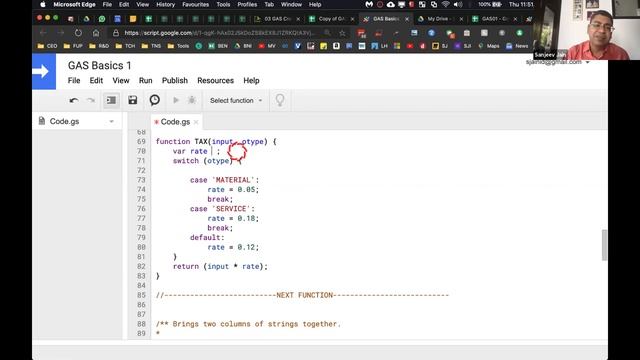Close the GAS Basics browser tab
This screenshot has width=640, height=360.
pyautogui.click(x=407, y=19)
